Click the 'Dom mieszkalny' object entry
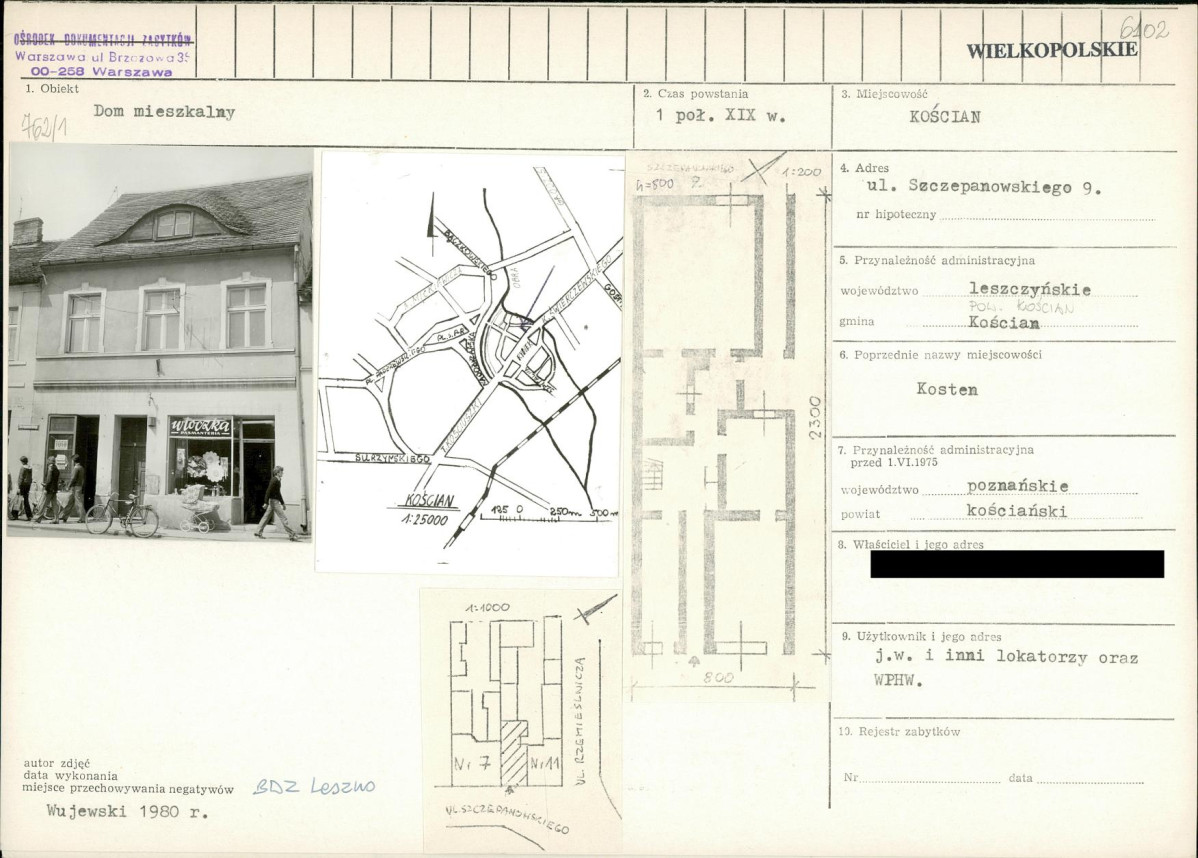1198x858 pixels. pyautogui.click(x=164, y=112)
